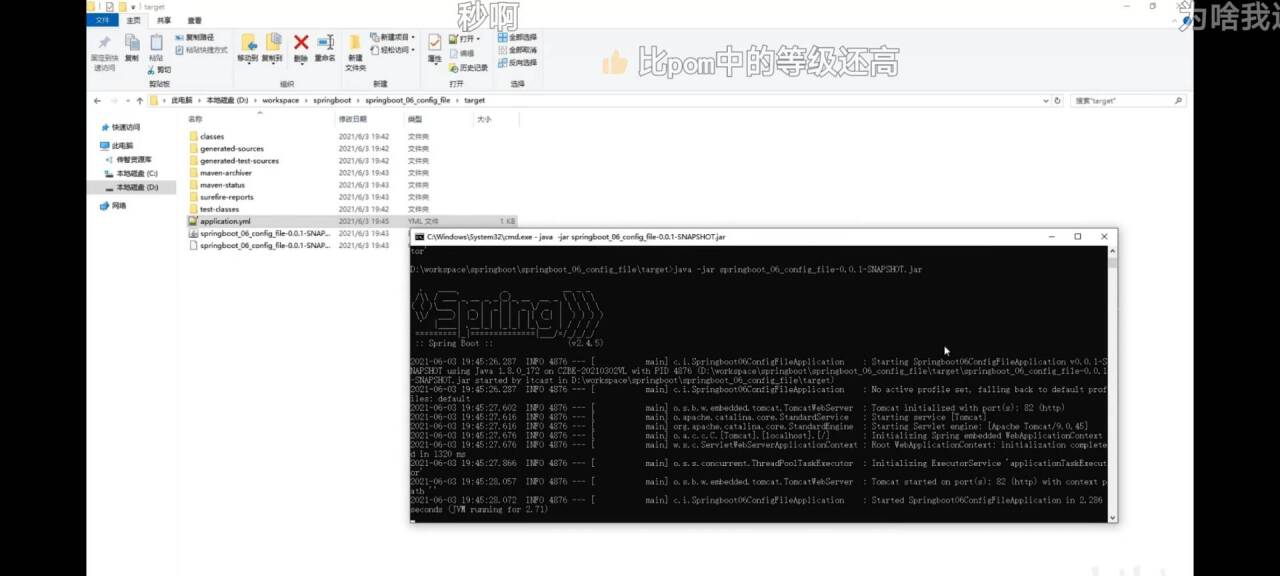Click the search magnifier icon in Explorer
This screenshot has width=1280, height=576.
click(x=1178, y=100)
